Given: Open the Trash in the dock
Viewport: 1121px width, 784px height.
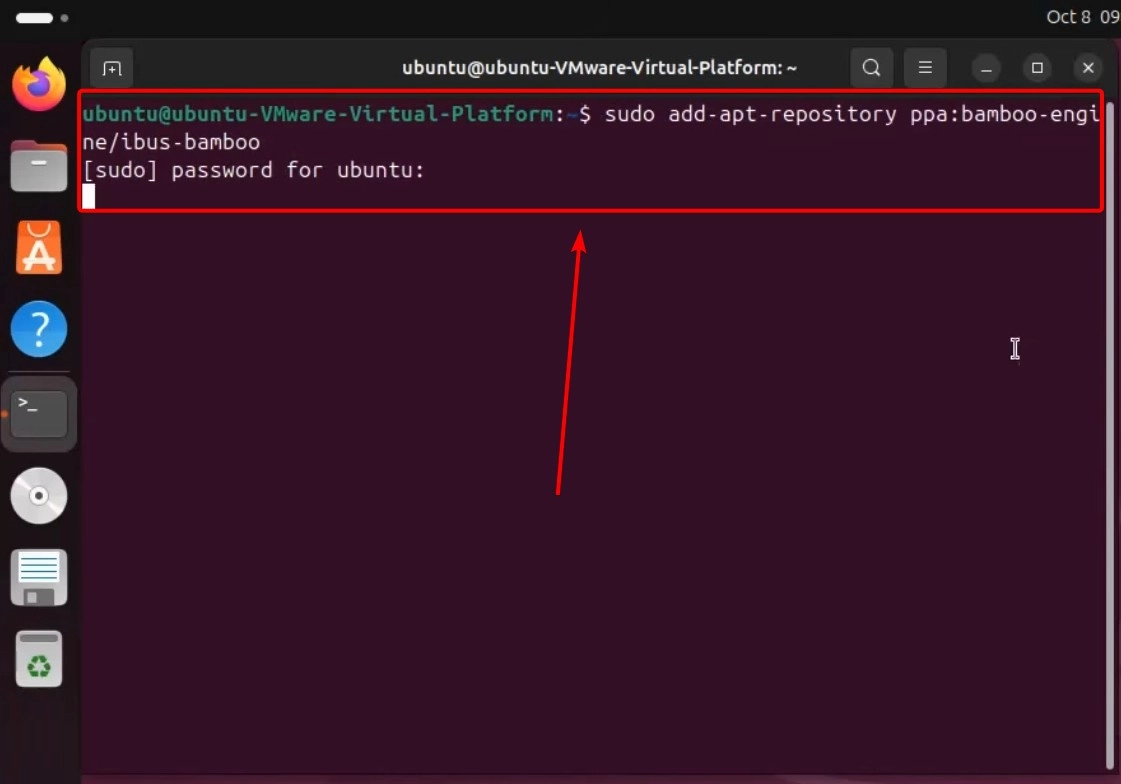Looking at the screenshot, I should [x=39, y=659].
